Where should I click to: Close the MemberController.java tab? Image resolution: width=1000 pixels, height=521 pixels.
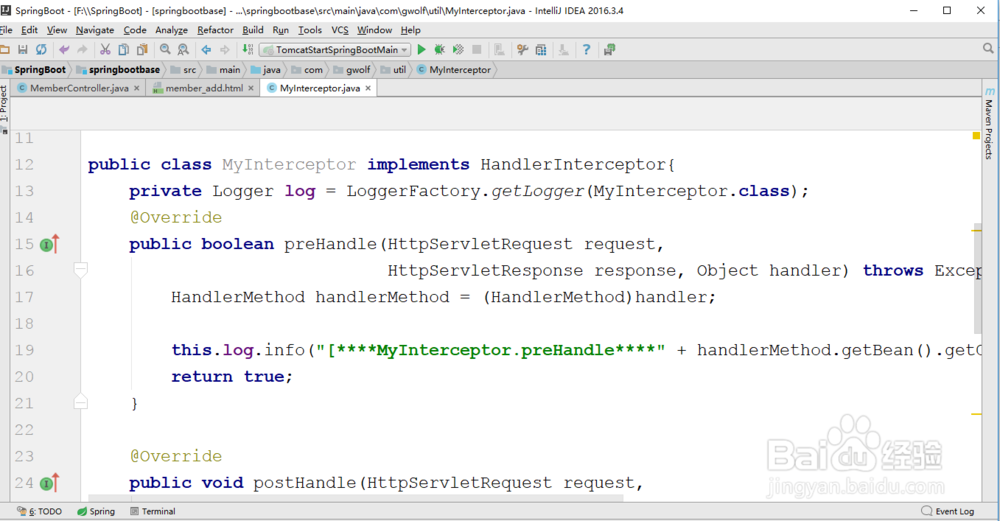pos(136,88)
